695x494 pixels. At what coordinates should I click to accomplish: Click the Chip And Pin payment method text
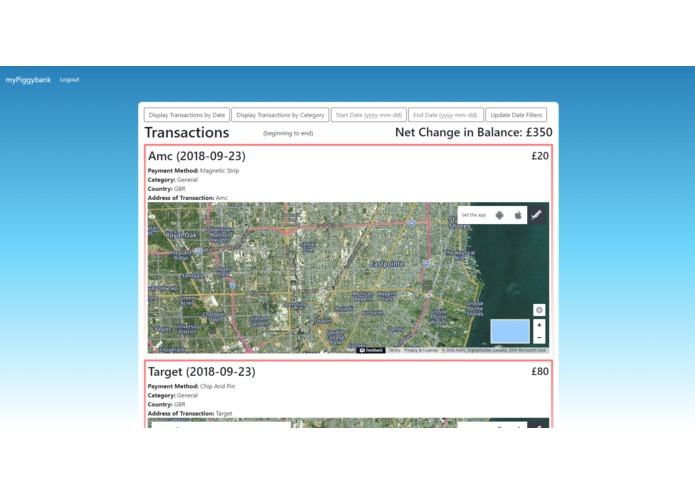tap(218, 386)
